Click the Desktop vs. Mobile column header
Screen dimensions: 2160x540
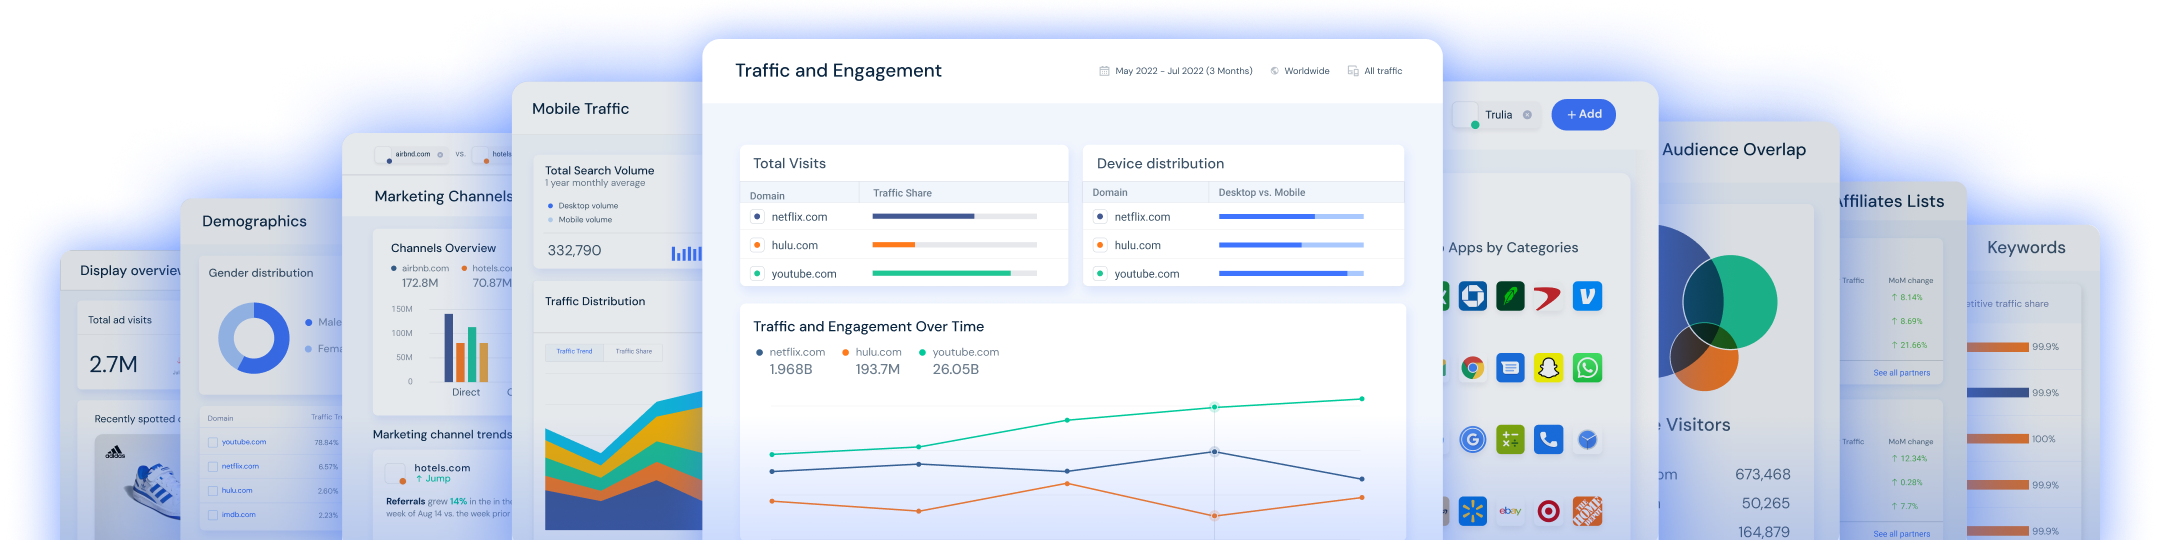pos(1261,192)
